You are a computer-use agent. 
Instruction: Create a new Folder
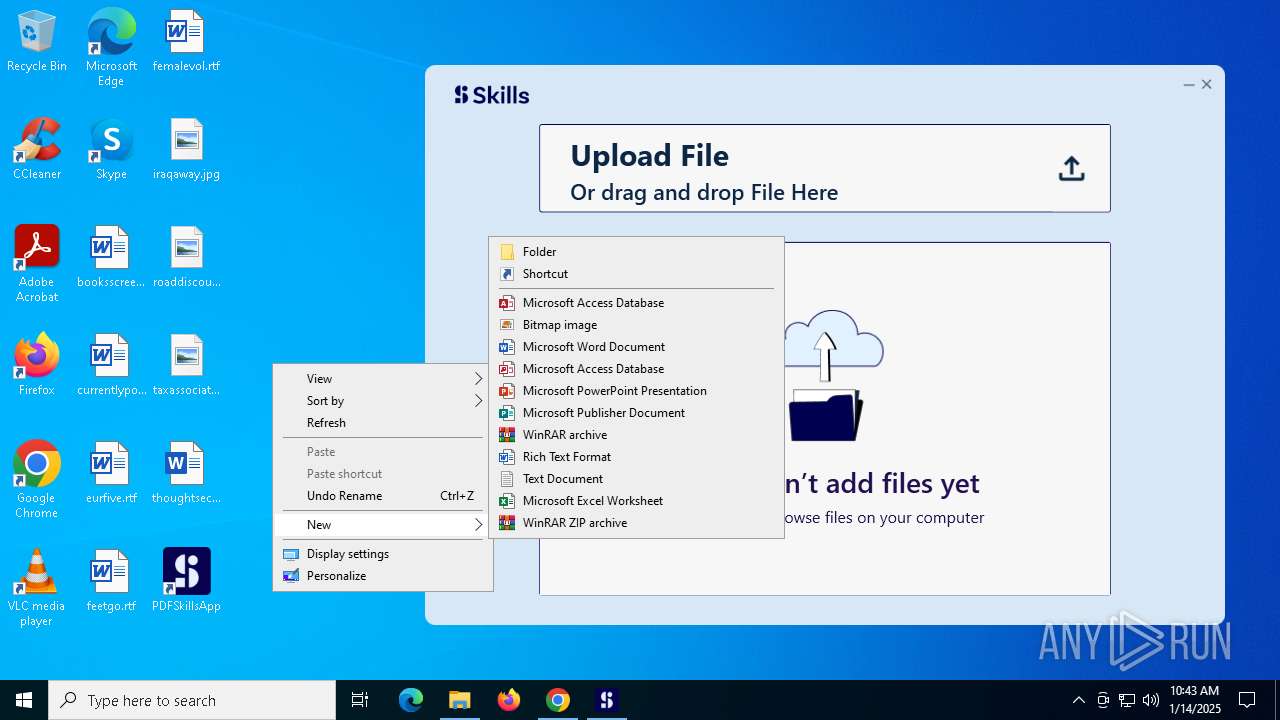(x=636, y=252)
